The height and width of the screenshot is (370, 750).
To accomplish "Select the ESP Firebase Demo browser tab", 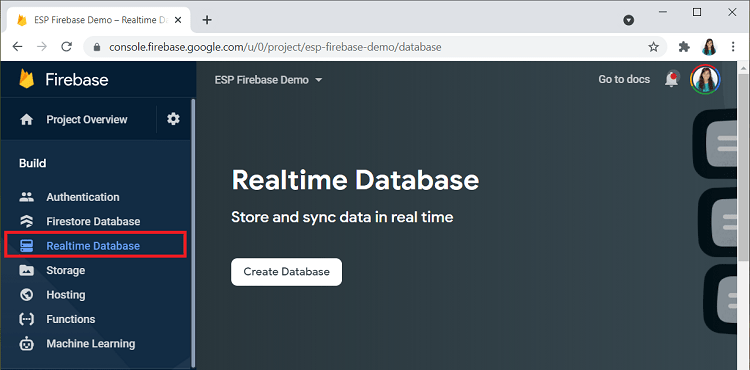I will (98, 20).
